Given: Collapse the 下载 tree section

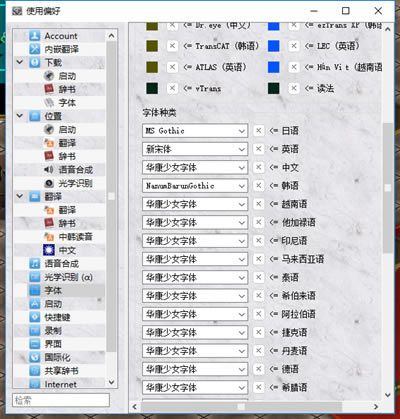Looking at the screenshot, I should pyautogui.click(x=20, y=62).
